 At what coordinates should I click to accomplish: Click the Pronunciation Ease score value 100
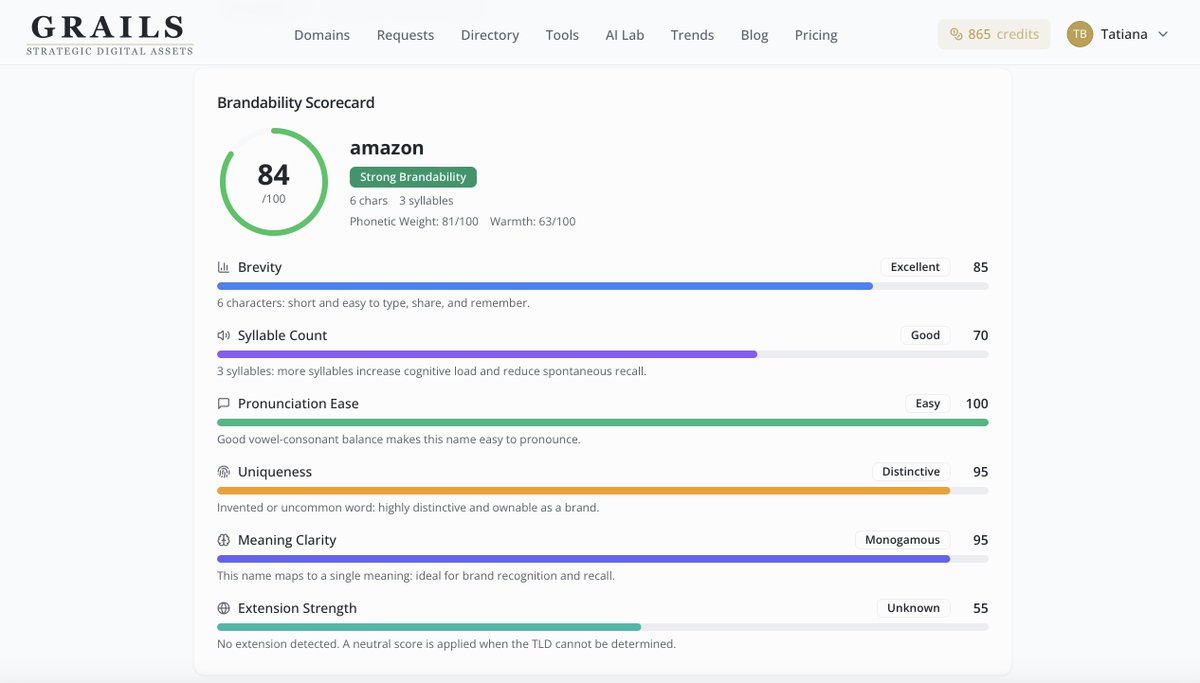[977, 404]
